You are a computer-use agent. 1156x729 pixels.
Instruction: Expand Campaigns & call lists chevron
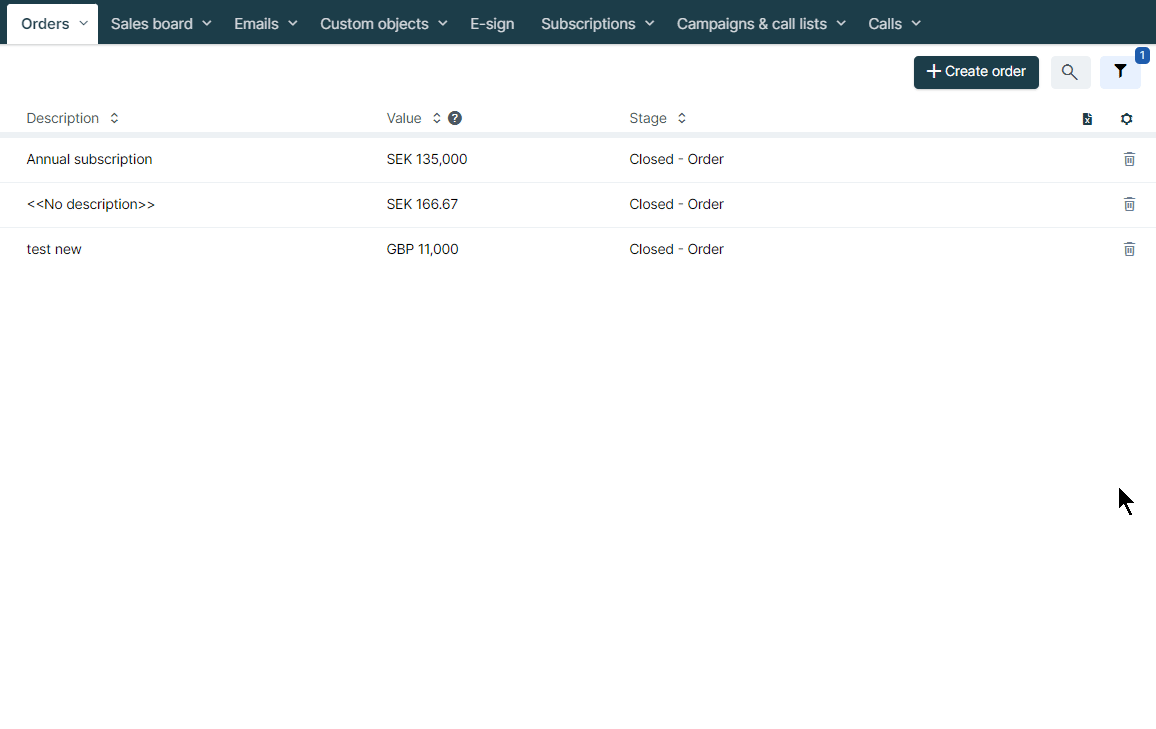pyautogui.click(x=841, y=24)
